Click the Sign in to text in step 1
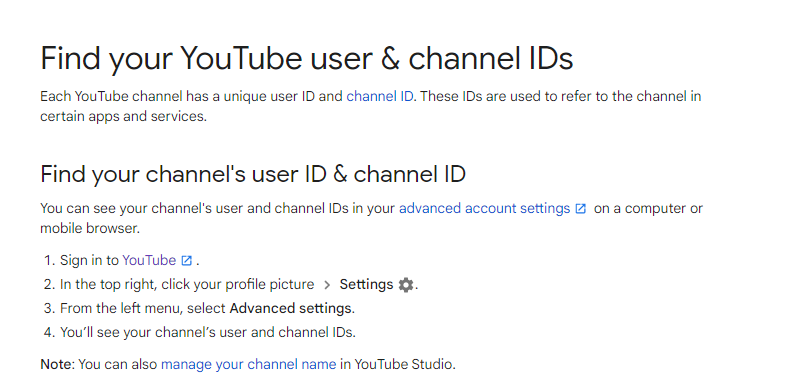 point(89,261)
